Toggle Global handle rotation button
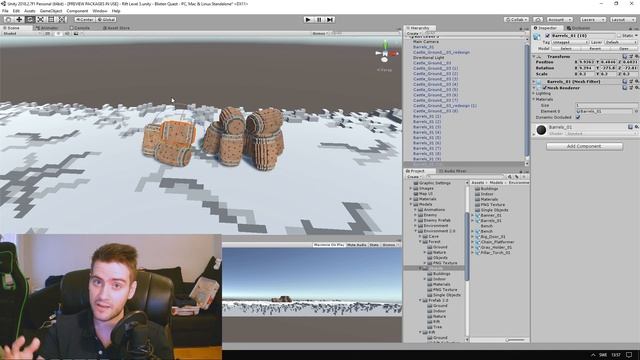Screen dimensions: 640x360 pos(106,19)
